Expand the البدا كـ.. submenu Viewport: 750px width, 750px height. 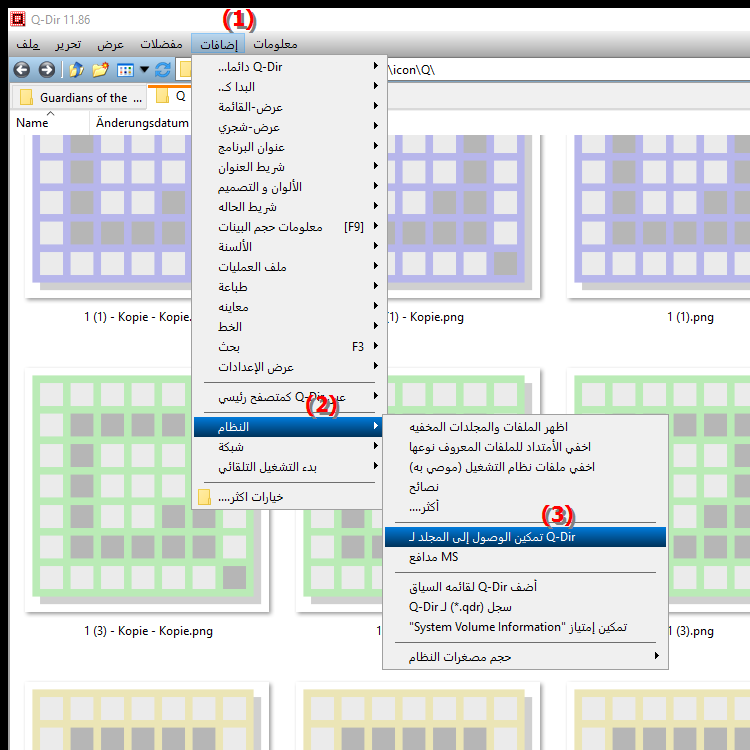point(289,87)
